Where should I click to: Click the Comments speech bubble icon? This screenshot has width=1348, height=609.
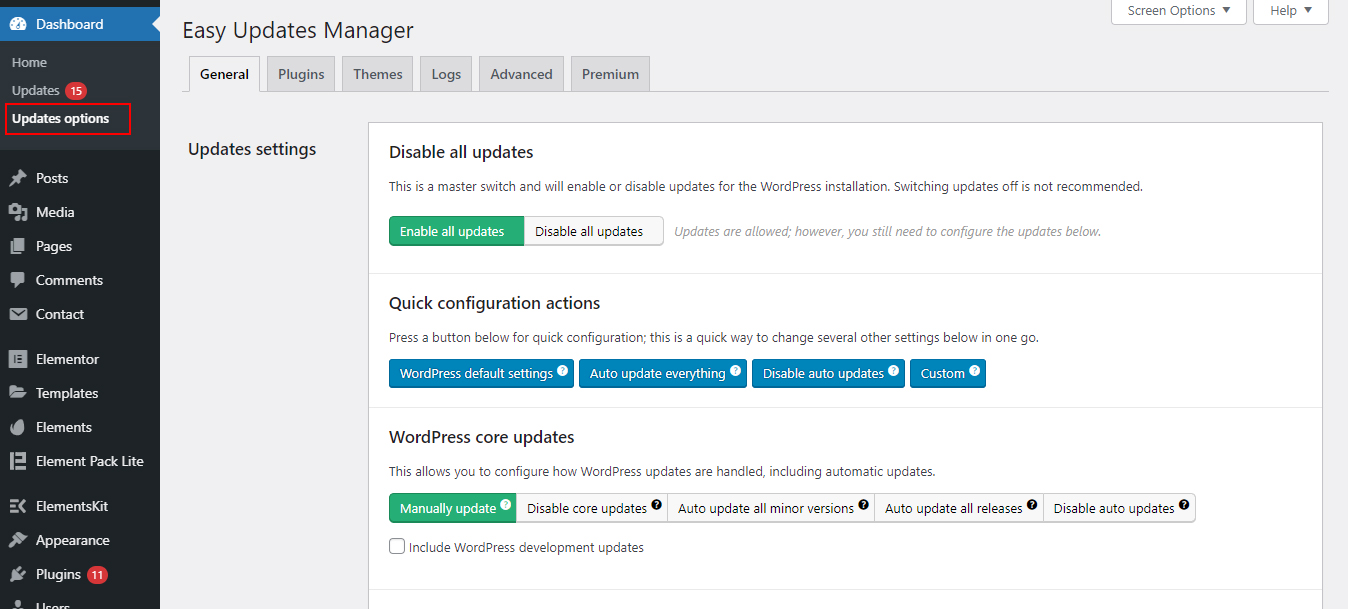click(18, 280)
